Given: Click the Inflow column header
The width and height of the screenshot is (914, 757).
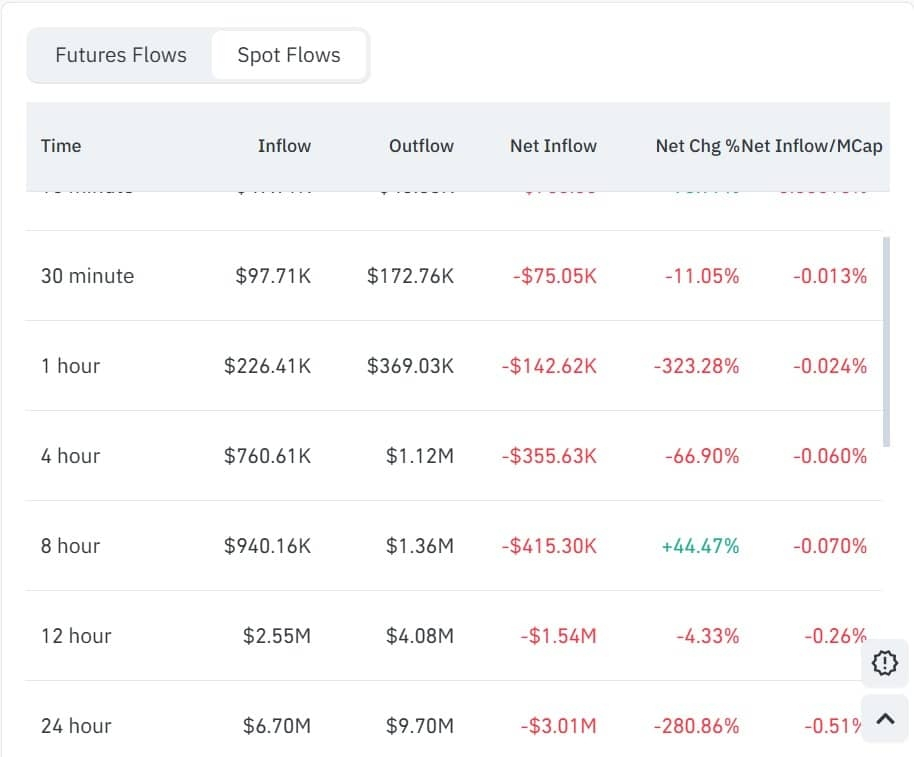Looking at the screenshot, I should [x=284, y=146].
